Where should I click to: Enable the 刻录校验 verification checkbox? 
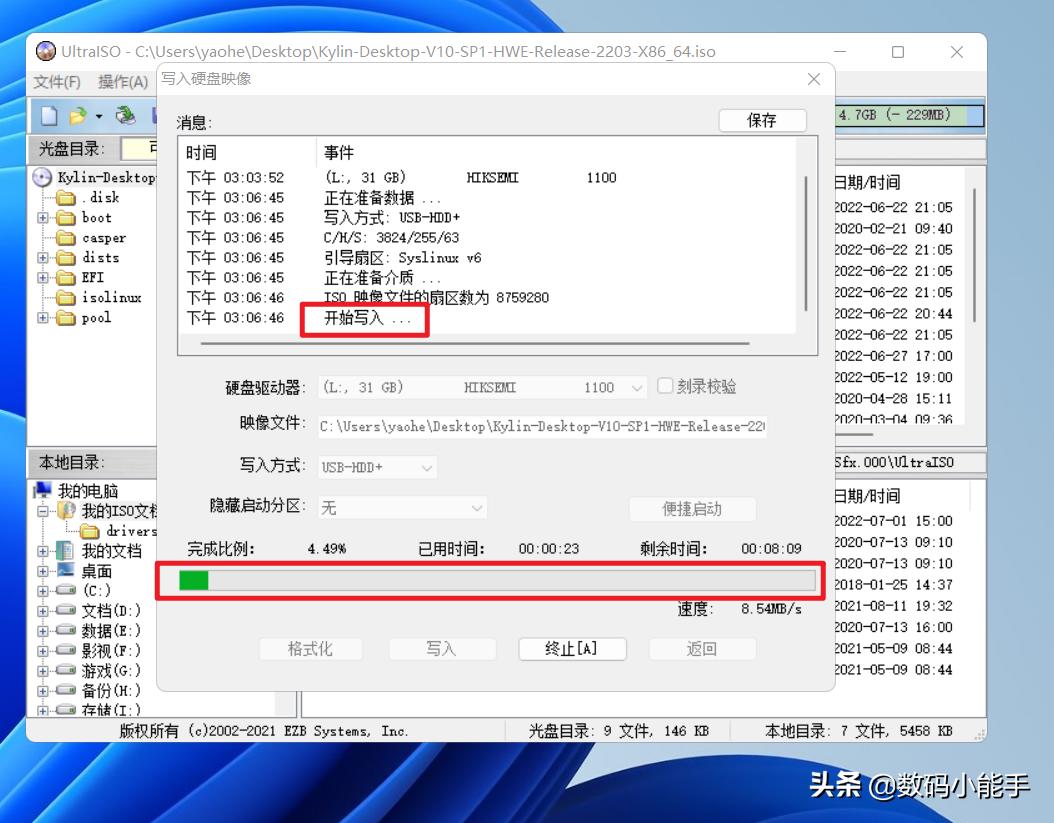[x=665, y=386]
